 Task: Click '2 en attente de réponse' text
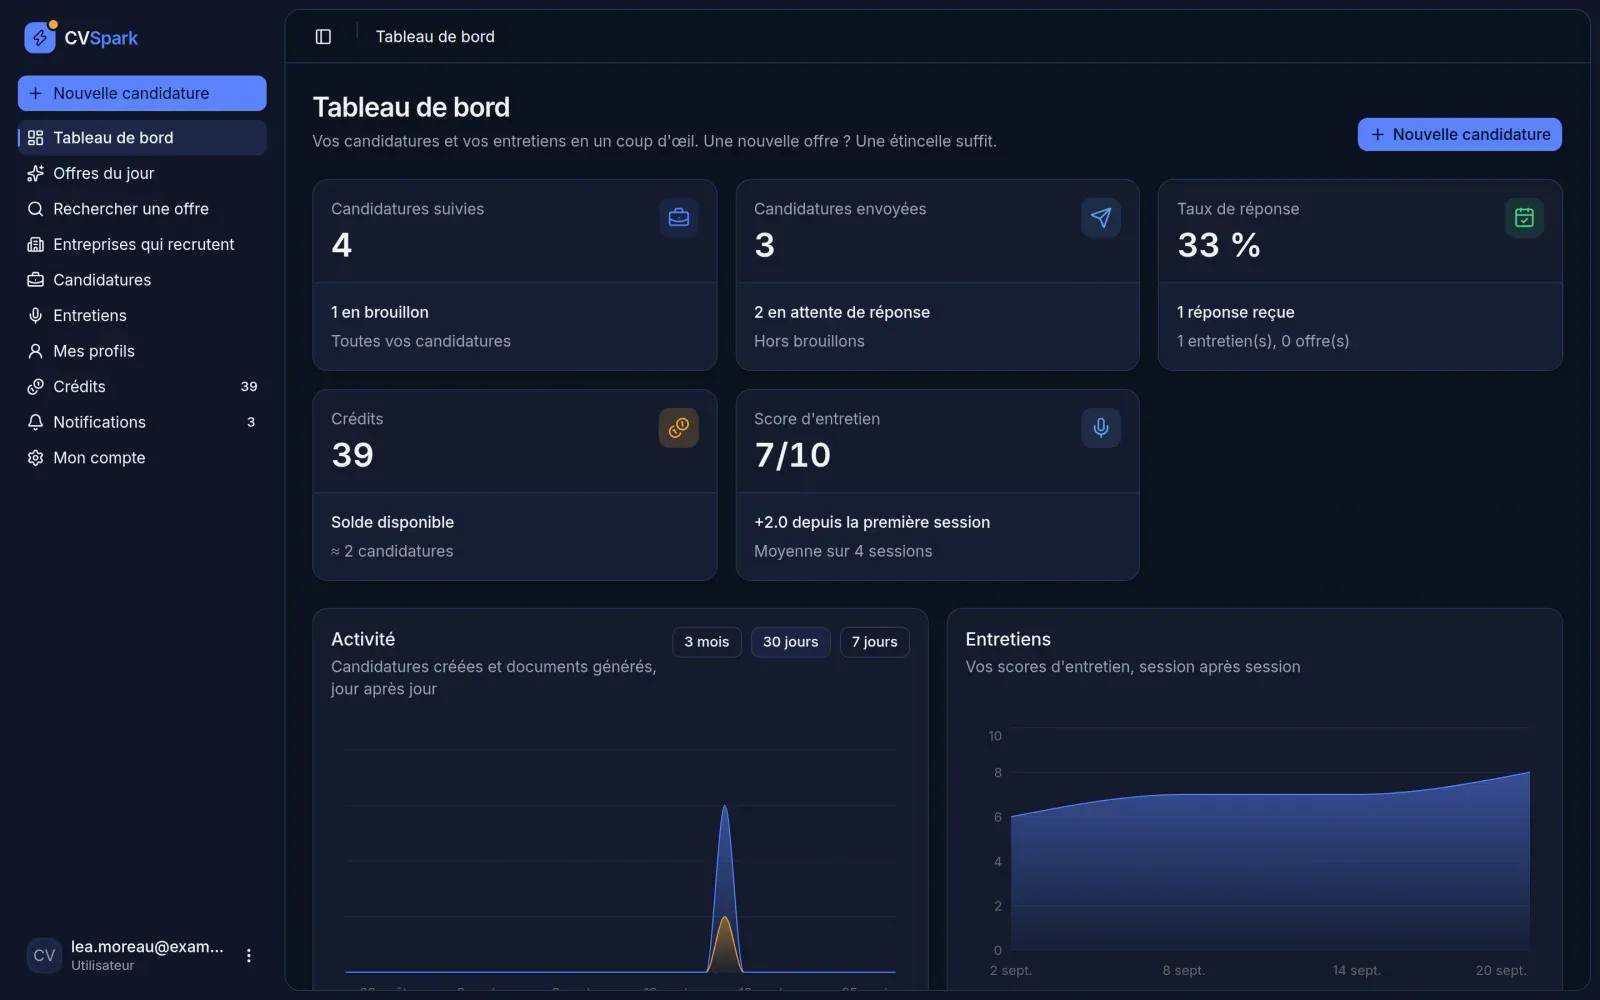tap(842, 312)
